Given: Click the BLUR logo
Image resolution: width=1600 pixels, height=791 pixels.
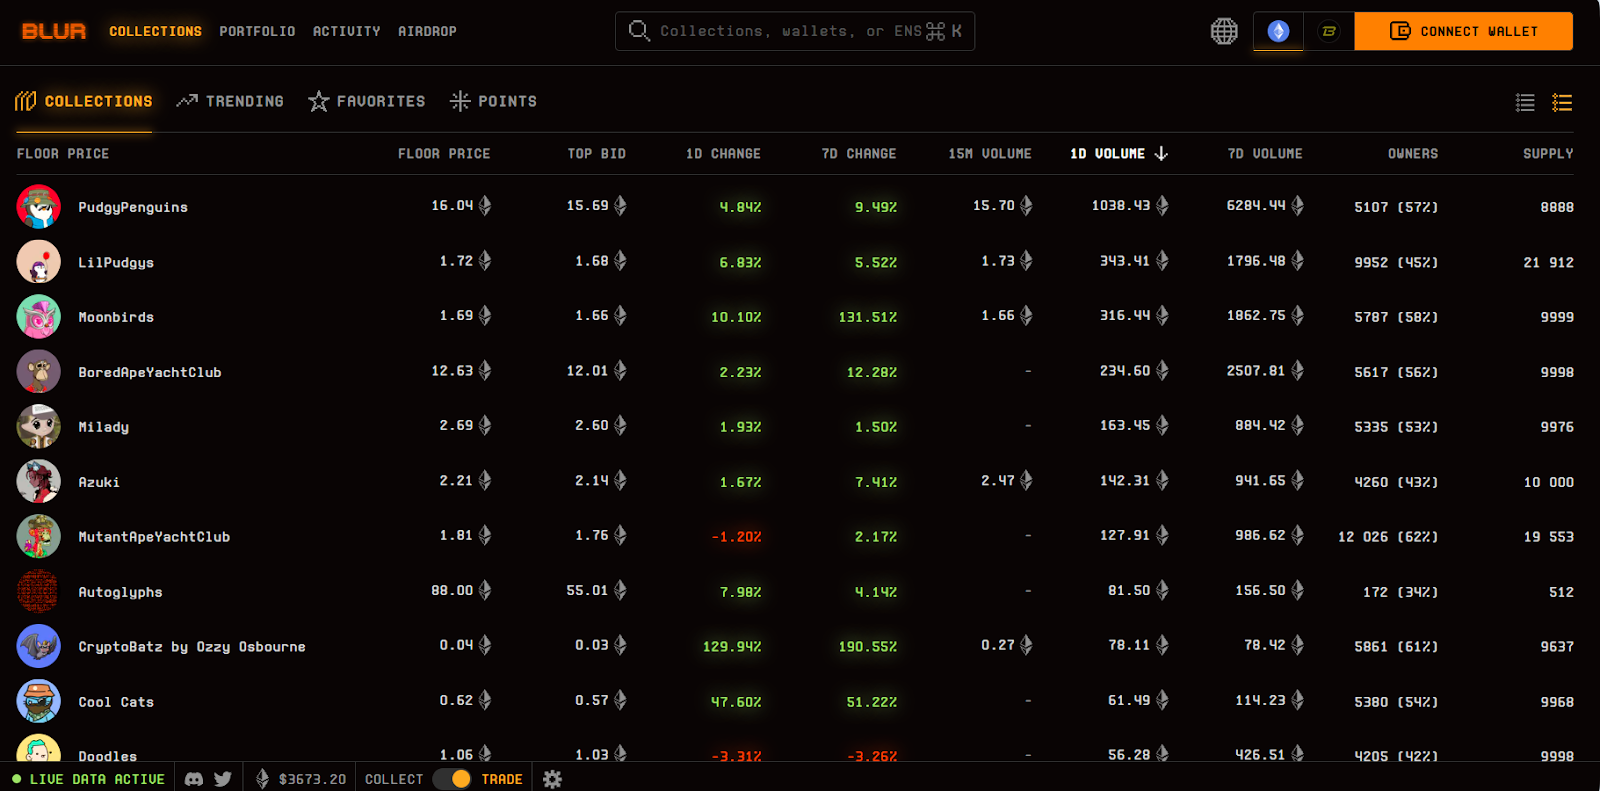Looking at the screenshot, I should (54, 31).
